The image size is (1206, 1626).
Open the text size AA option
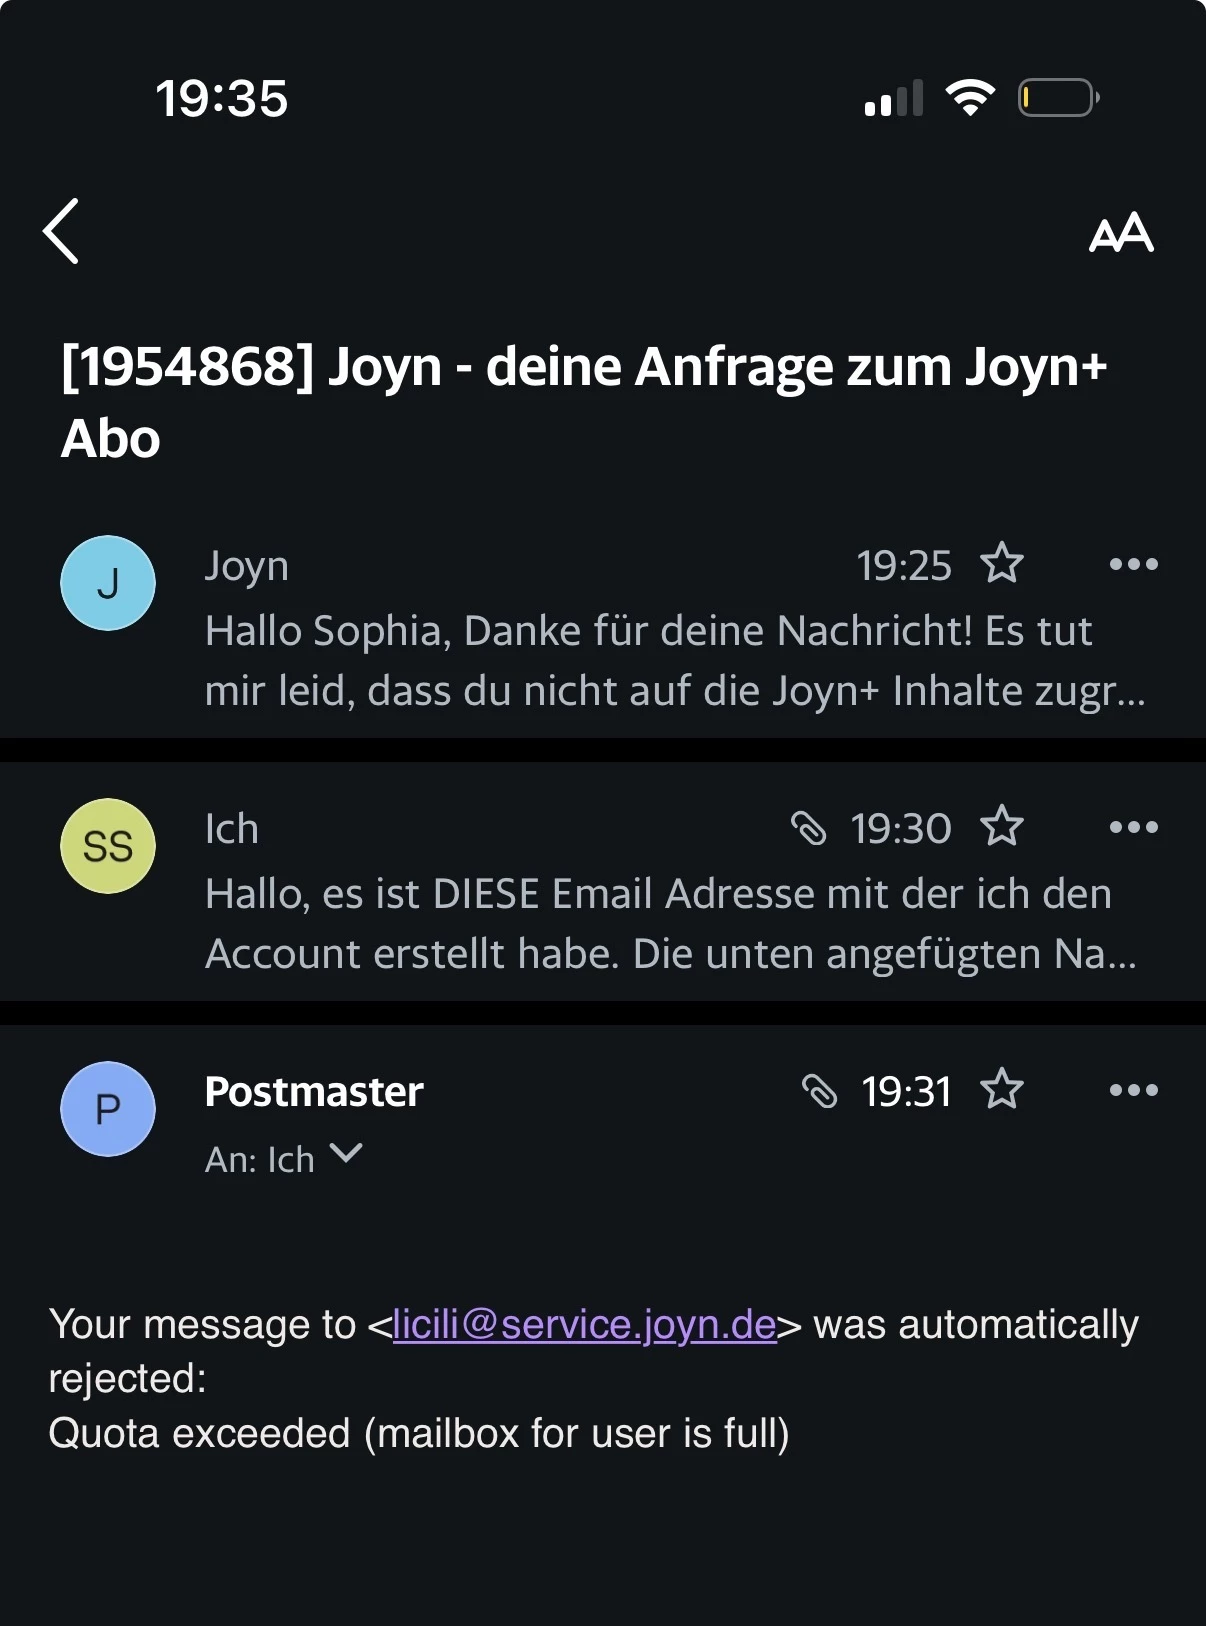click(x=1121, y=233)
